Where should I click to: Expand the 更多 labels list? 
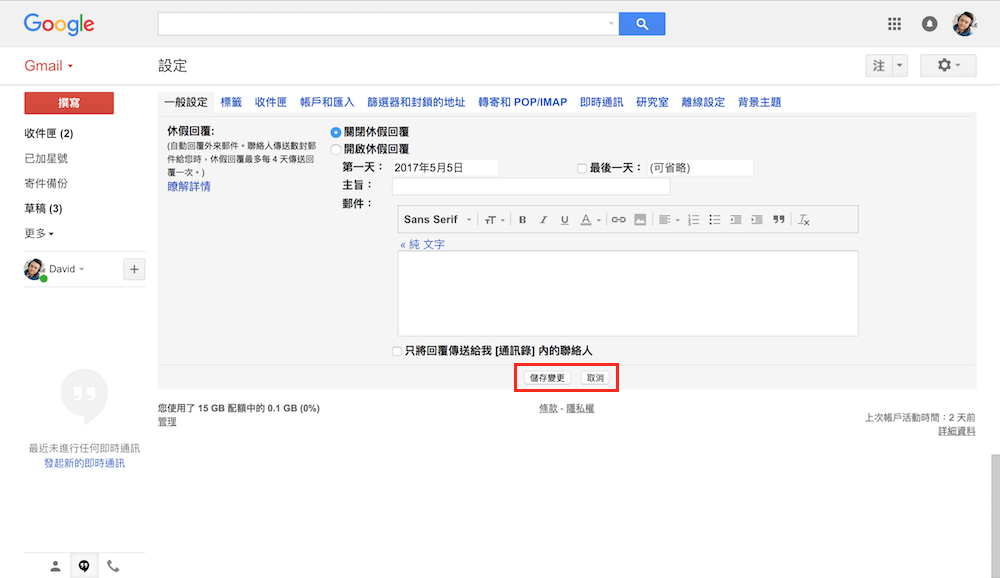(x=39, y=234)
